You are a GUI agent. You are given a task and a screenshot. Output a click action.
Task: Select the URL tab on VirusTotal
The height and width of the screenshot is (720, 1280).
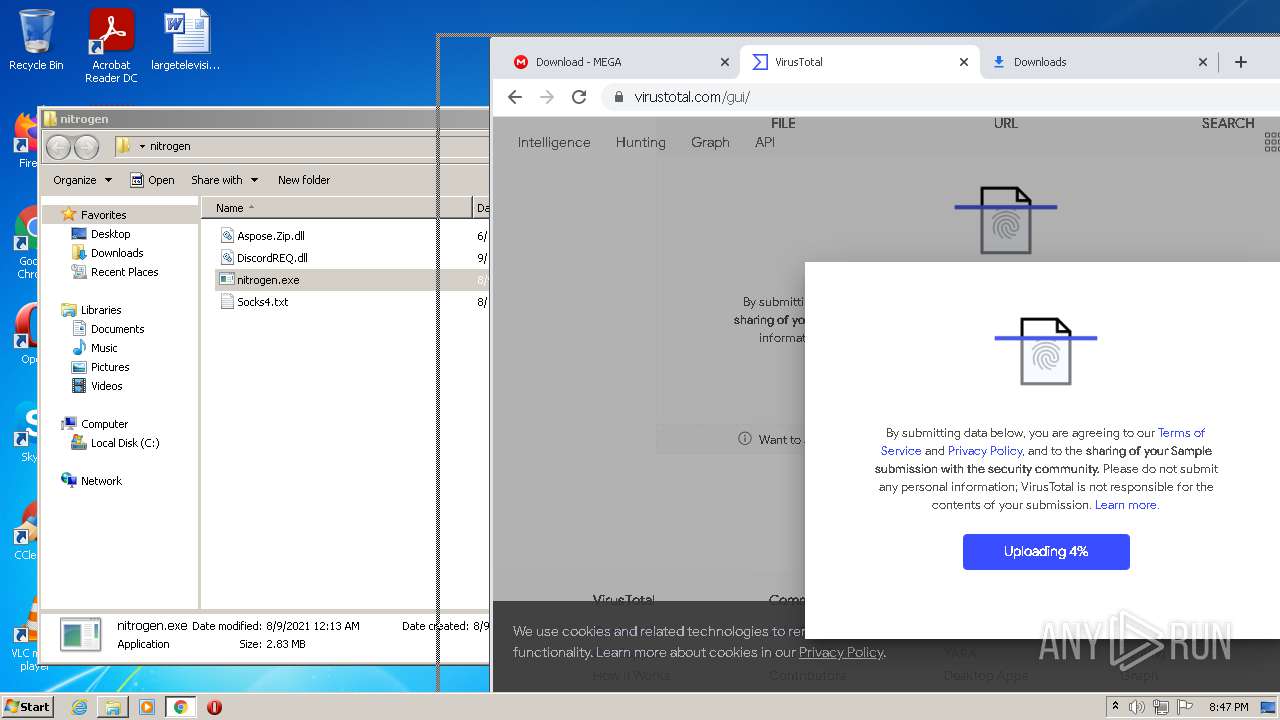point(1006,123)
